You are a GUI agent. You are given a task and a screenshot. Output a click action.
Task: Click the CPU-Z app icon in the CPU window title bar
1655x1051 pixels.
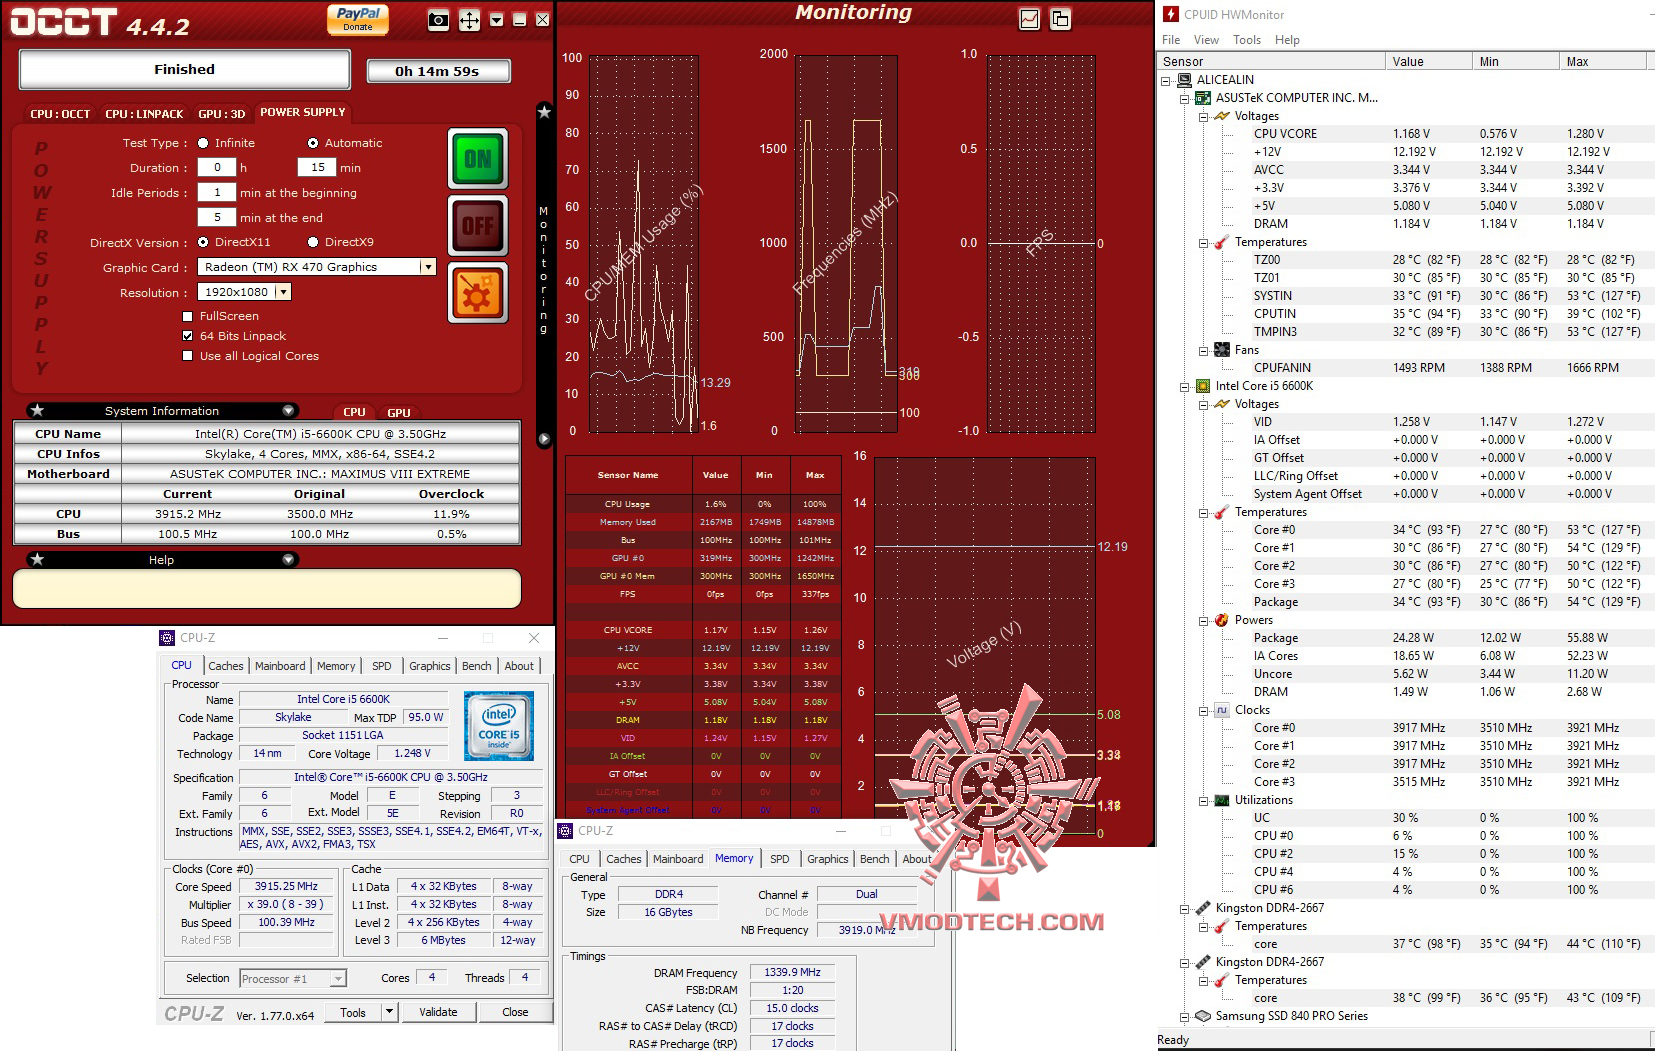point(167,638)
